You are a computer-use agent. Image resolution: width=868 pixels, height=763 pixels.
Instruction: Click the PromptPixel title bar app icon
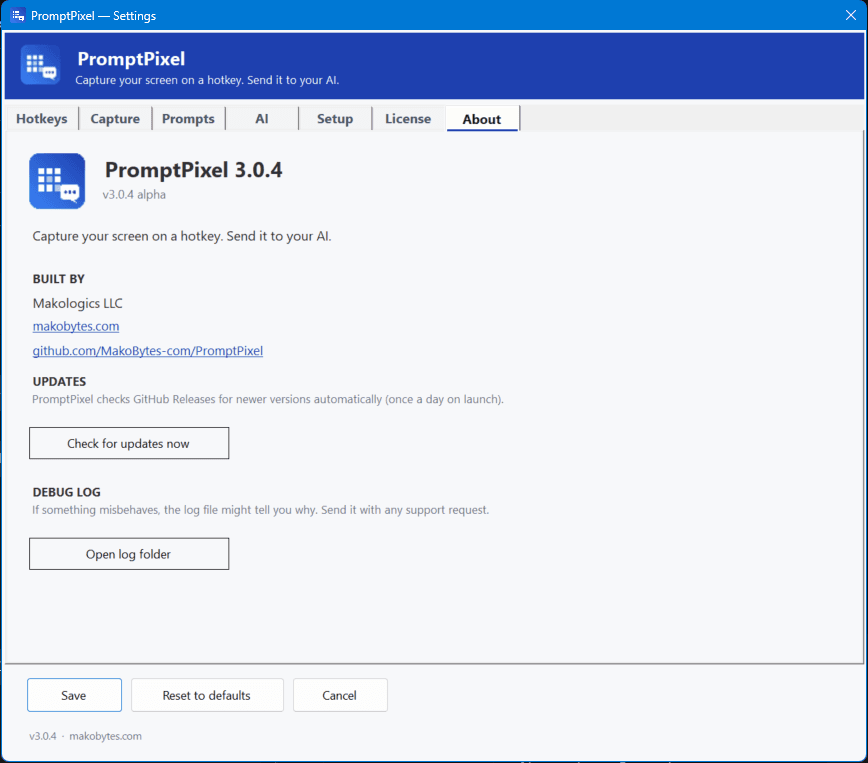coord(18,15)
